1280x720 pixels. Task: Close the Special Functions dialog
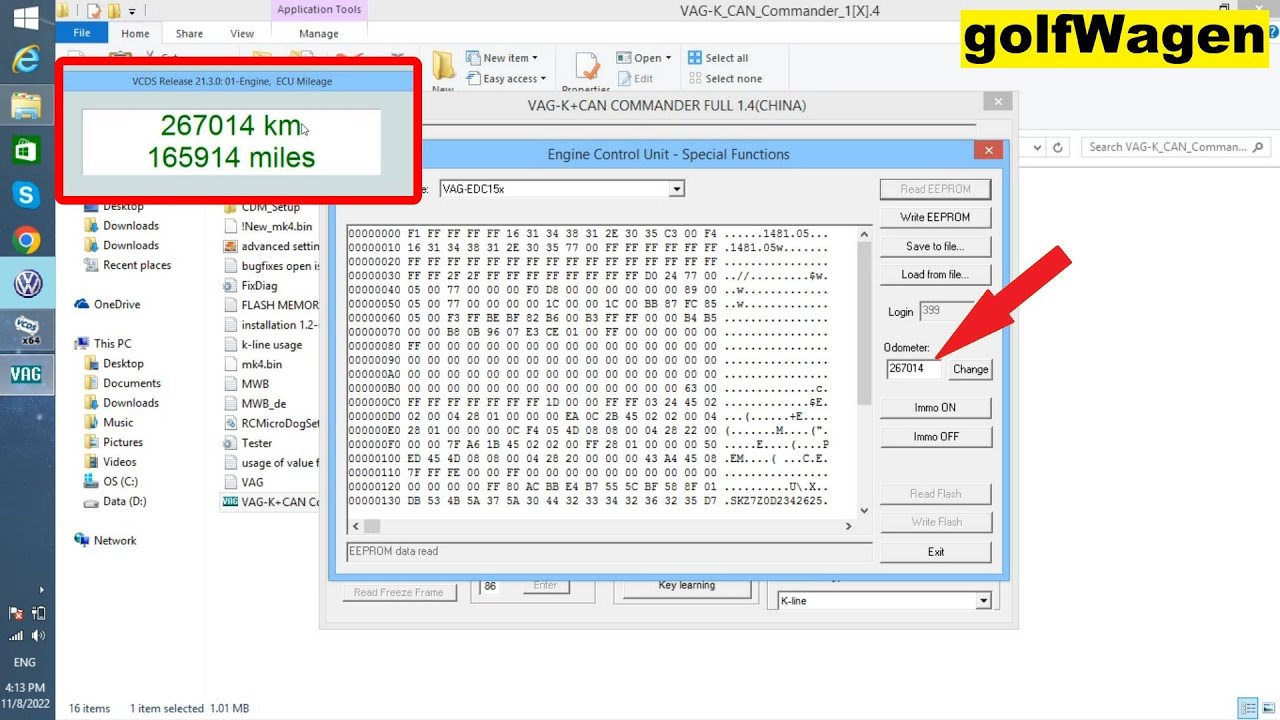(x=988, y=150)
